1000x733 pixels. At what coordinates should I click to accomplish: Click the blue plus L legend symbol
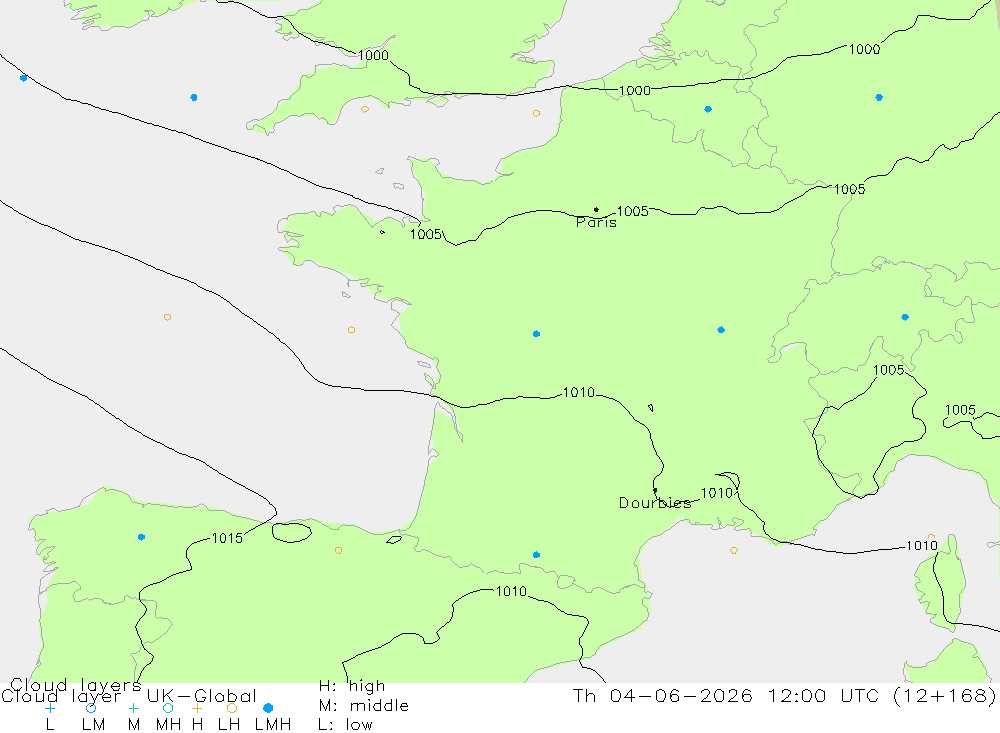tap(50, 708)
